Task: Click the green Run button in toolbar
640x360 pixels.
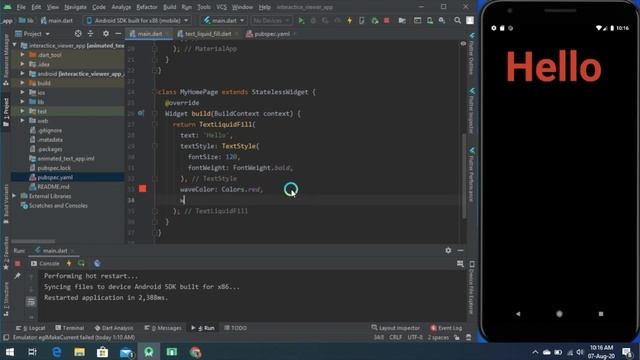Action: click(301, 20)
